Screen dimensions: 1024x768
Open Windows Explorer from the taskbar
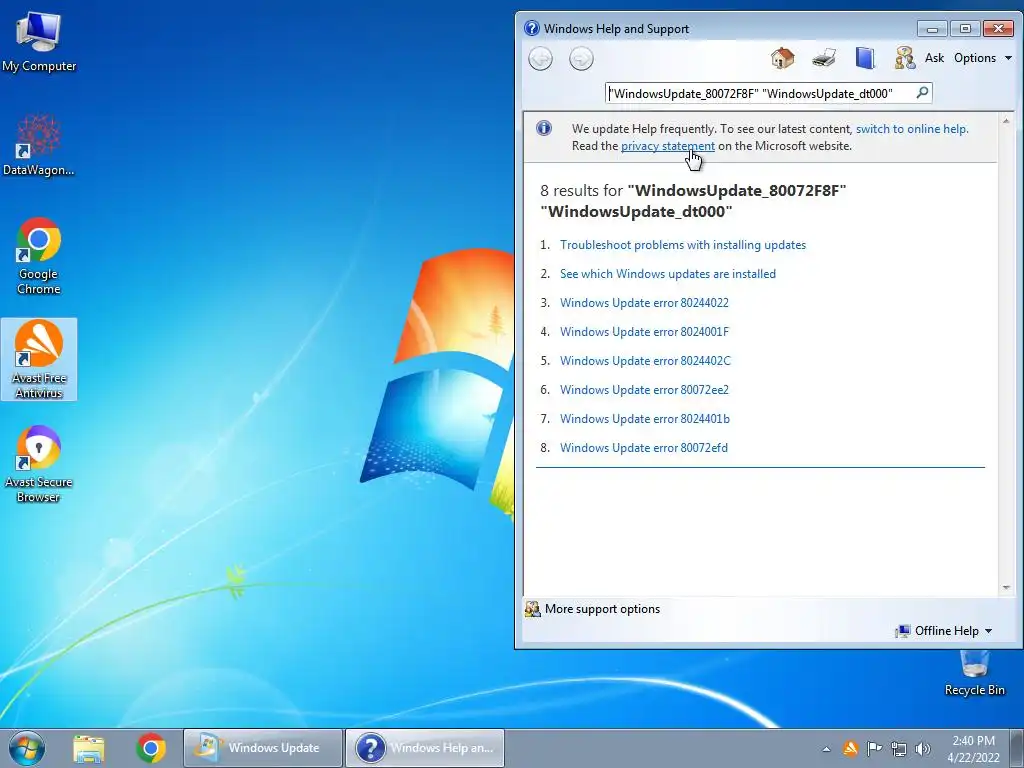(x=89, y=748)
